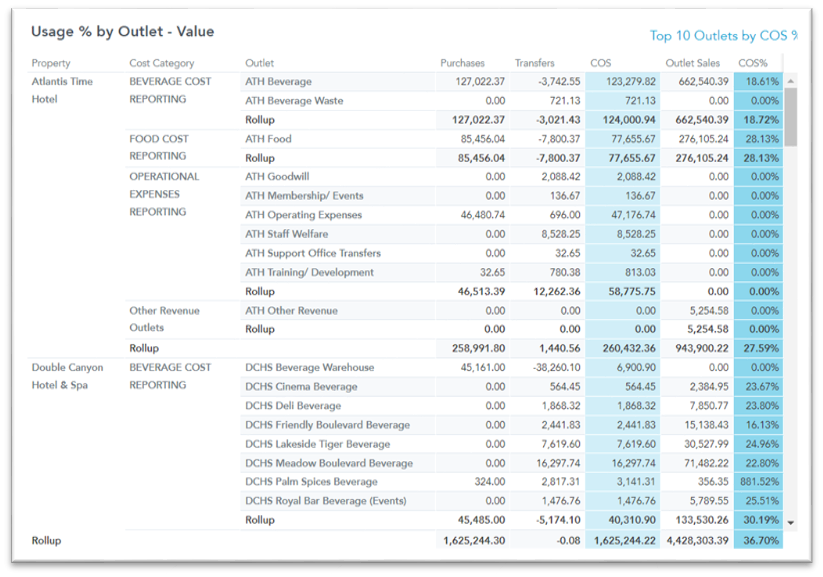Select the Double Canyon Hotel & Spa property cell
This screenshot has width=823, height=577.
click(x=67, y=376)
